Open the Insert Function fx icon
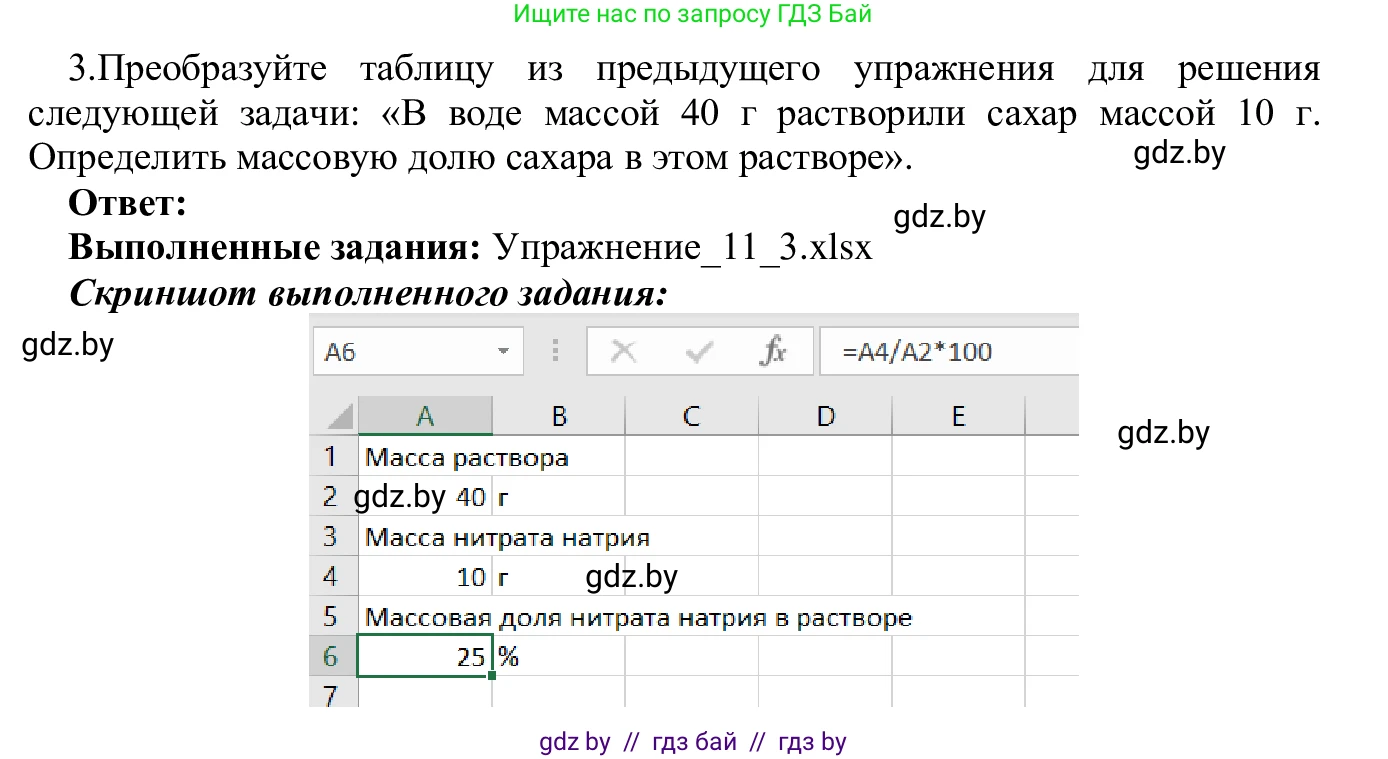The width and height of the screenshot is (1388, 759). [x=774, y=351]
